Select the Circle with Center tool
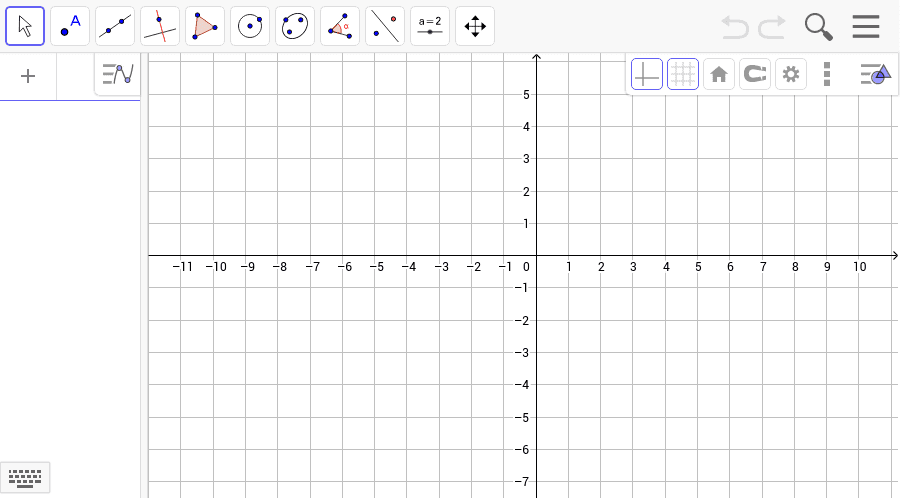This screenshot has width=900, height=500. (250, 26)
